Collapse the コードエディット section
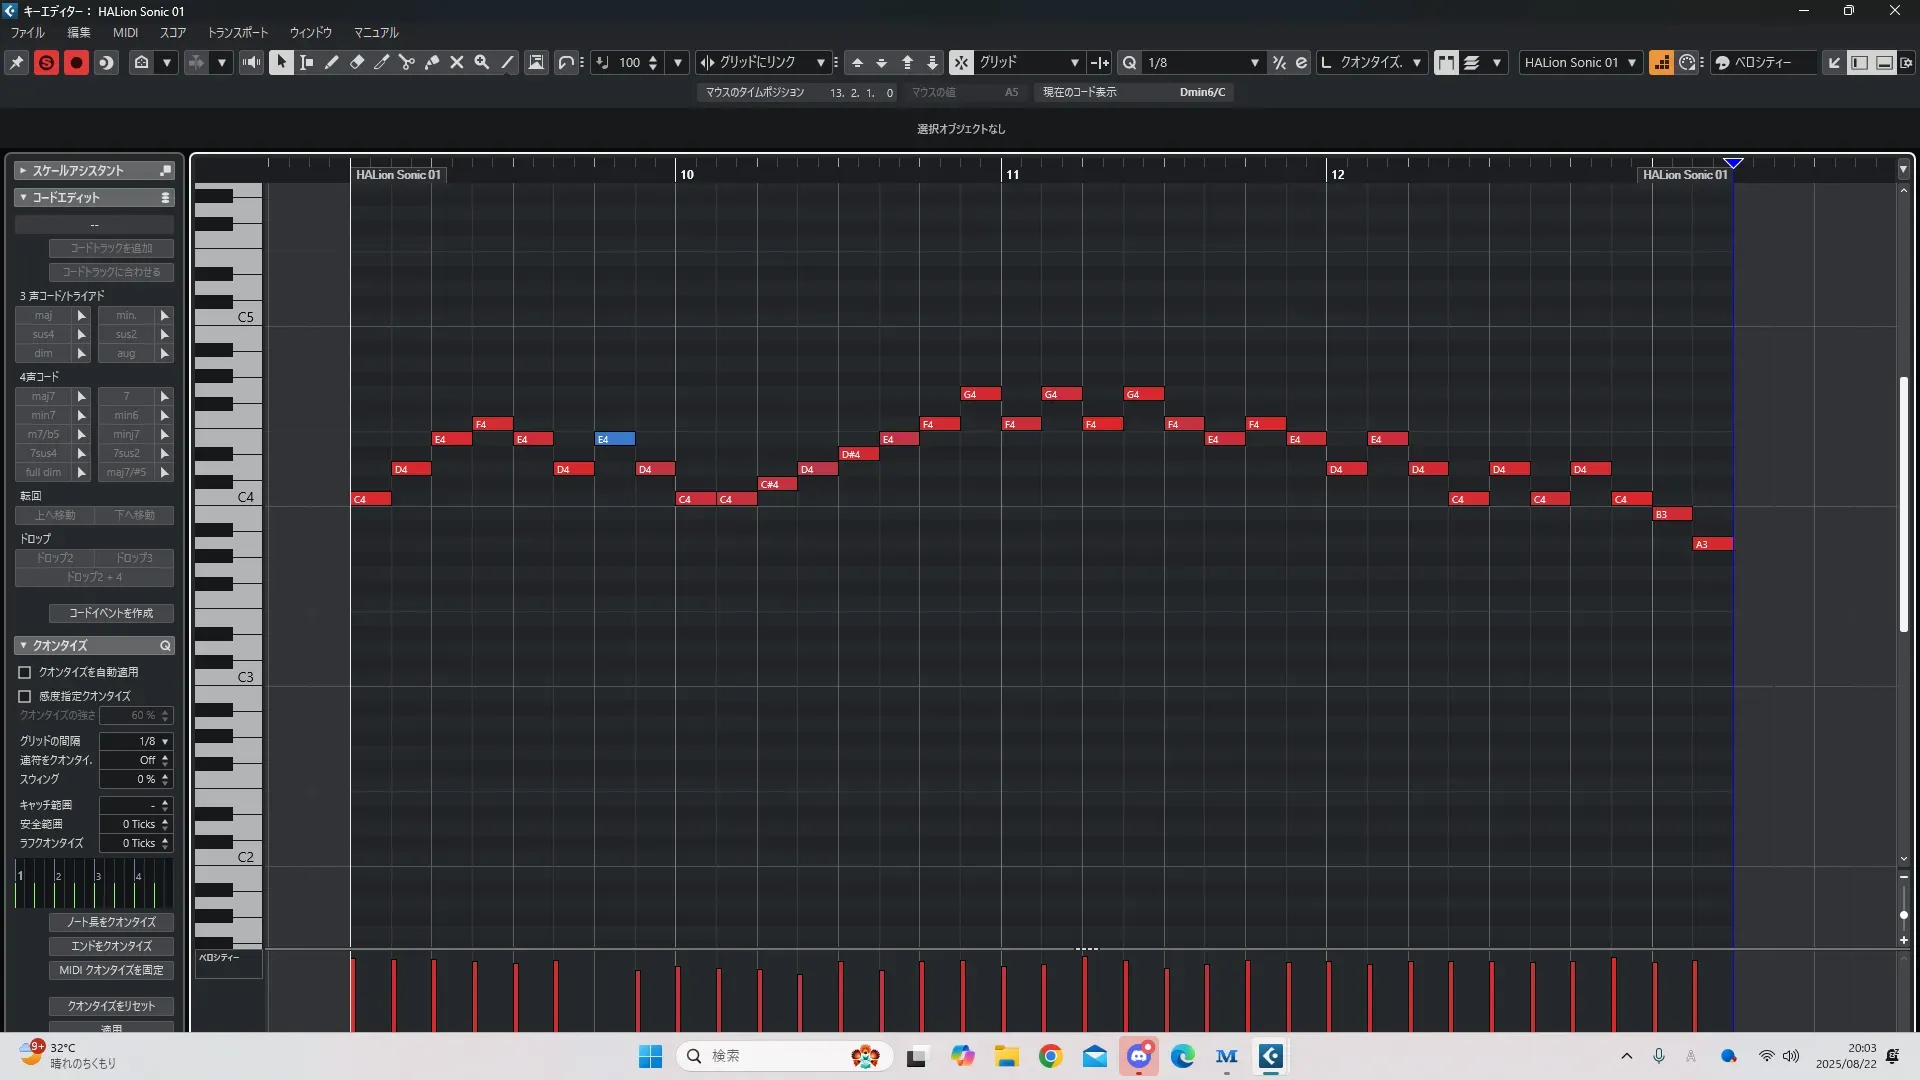 [x=23, y=198]
